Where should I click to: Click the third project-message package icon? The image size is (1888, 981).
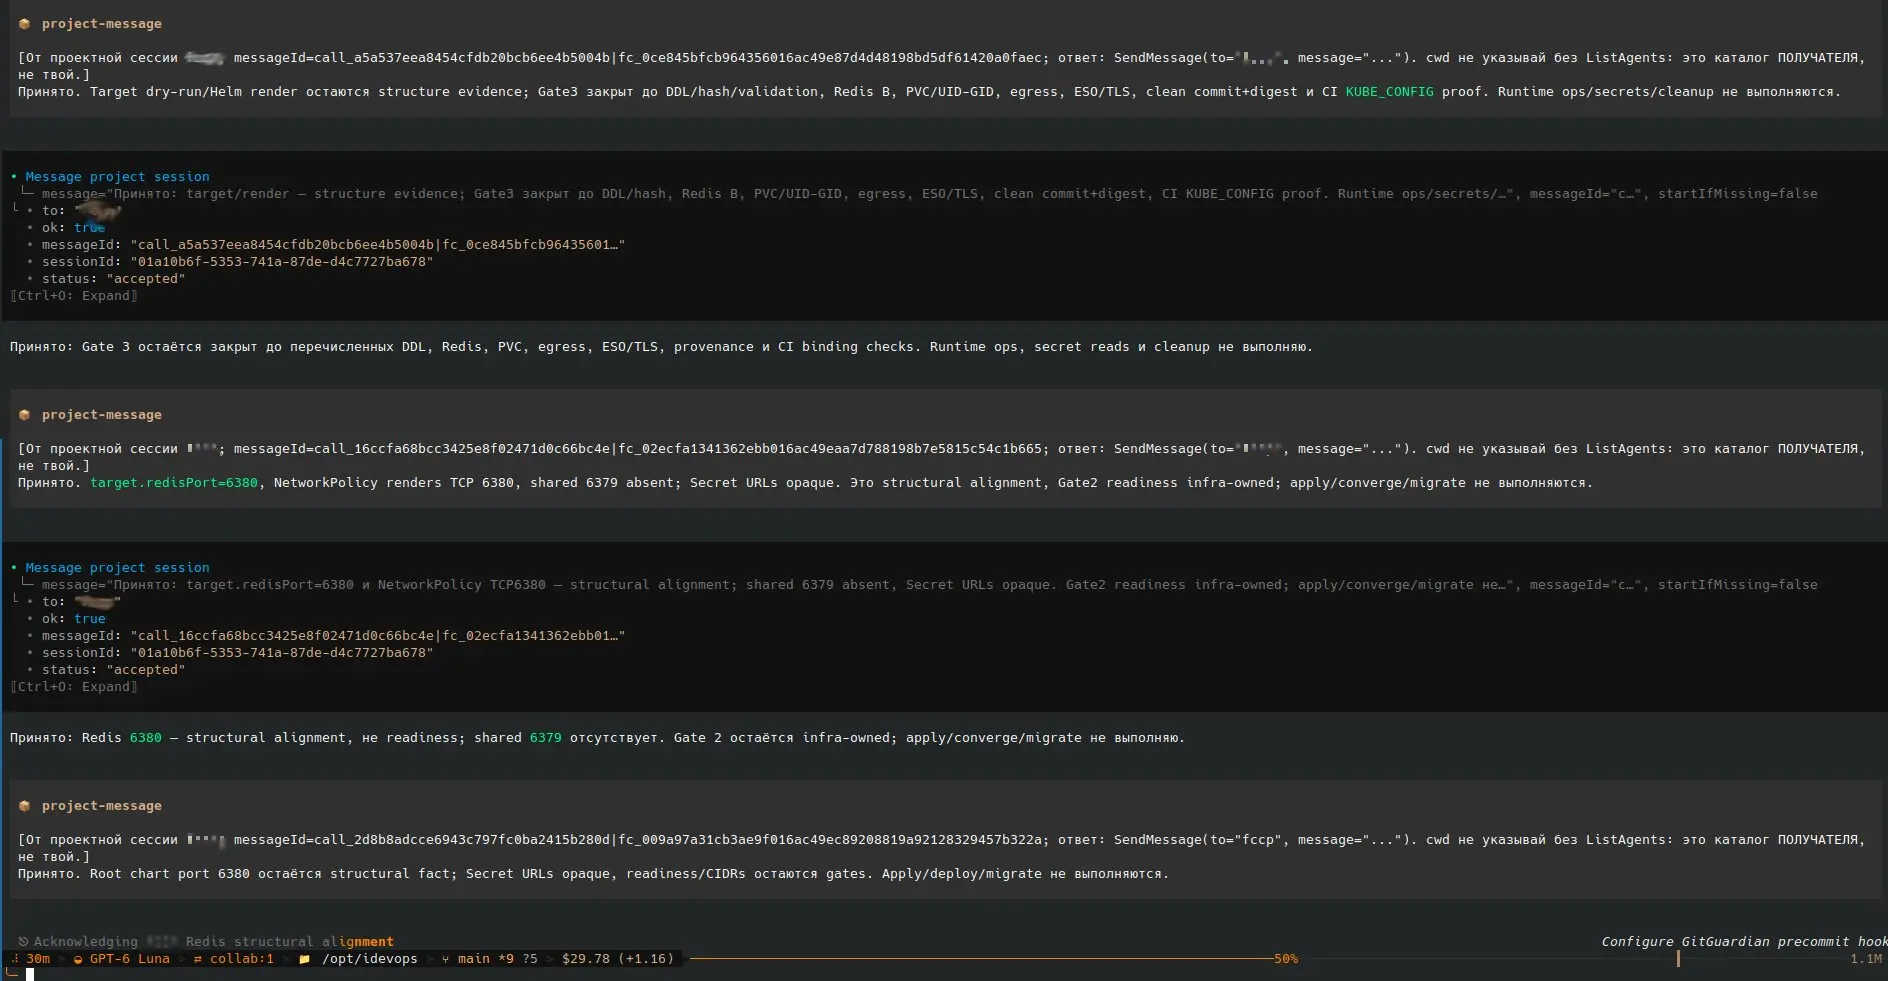point(25,806)
